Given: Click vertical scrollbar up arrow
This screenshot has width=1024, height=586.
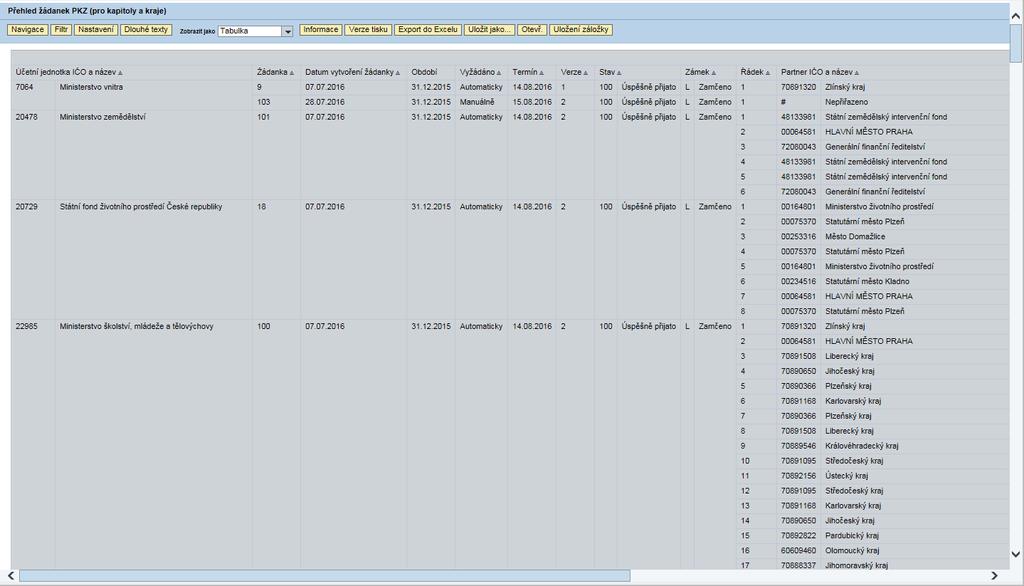Looking at the screenshot, I should [1016, 15].
